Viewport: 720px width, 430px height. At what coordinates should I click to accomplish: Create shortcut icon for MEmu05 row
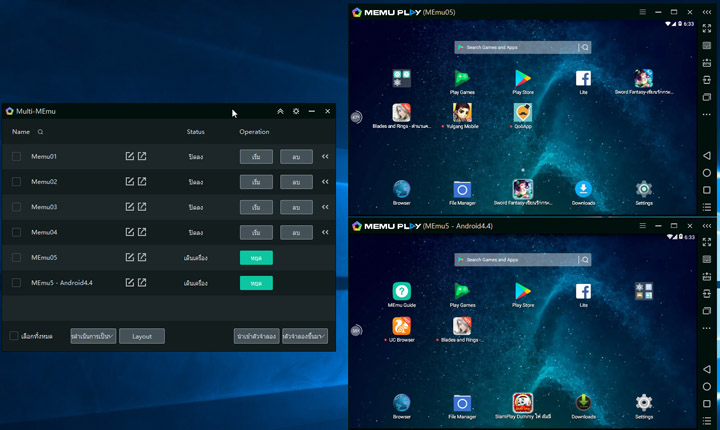[x=142, y=257]
